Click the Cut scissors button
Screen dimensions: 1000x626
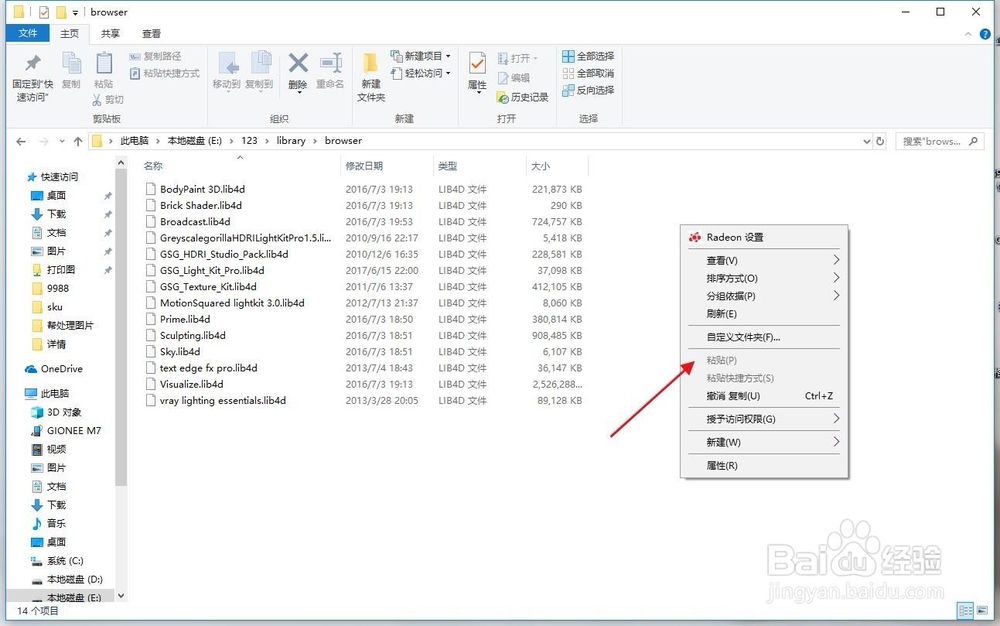pos(108,99)
